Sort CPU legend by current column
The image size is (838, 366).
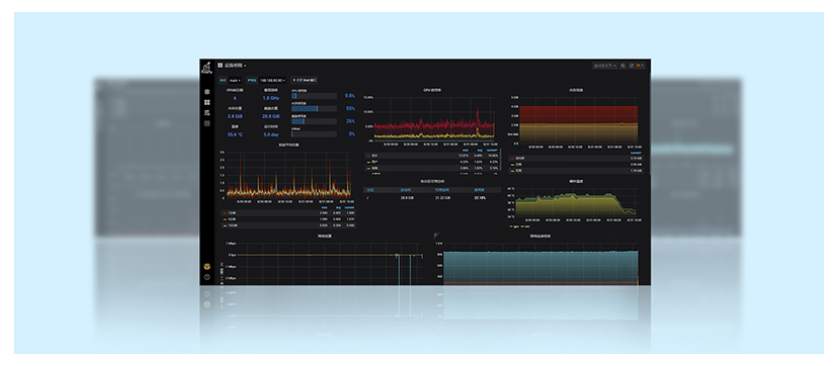click(x=492, y=150)
